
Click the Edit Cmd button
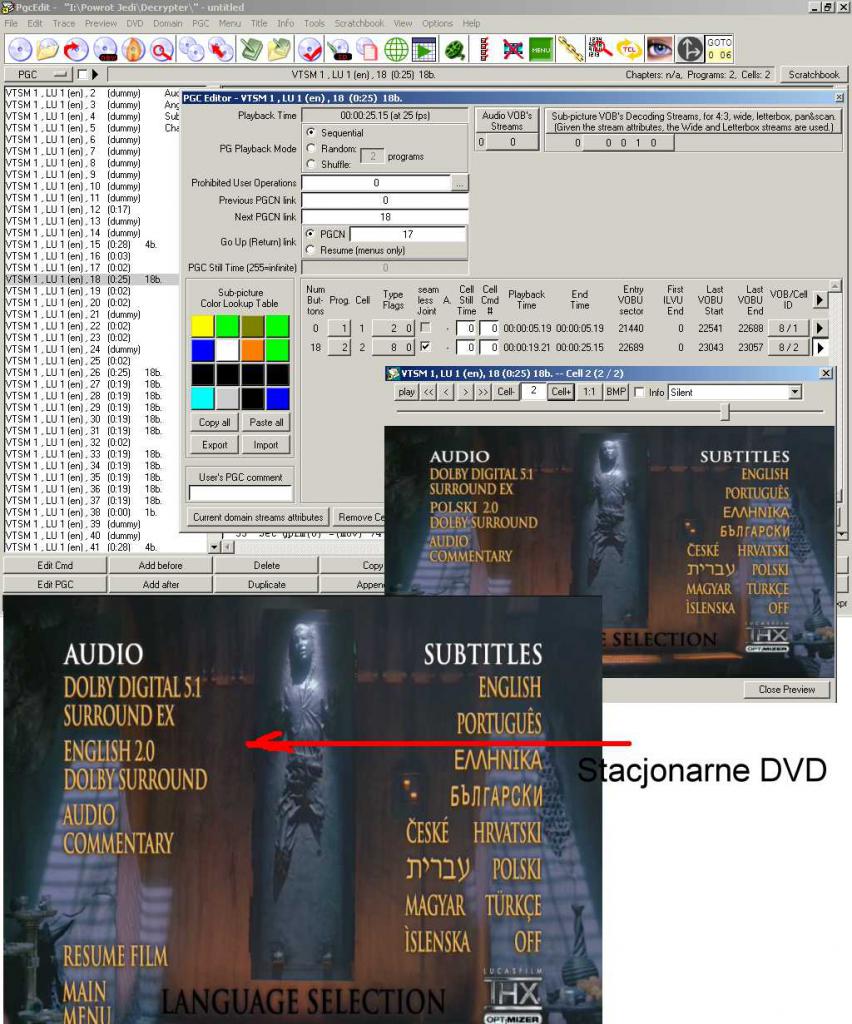coord(55,566)
